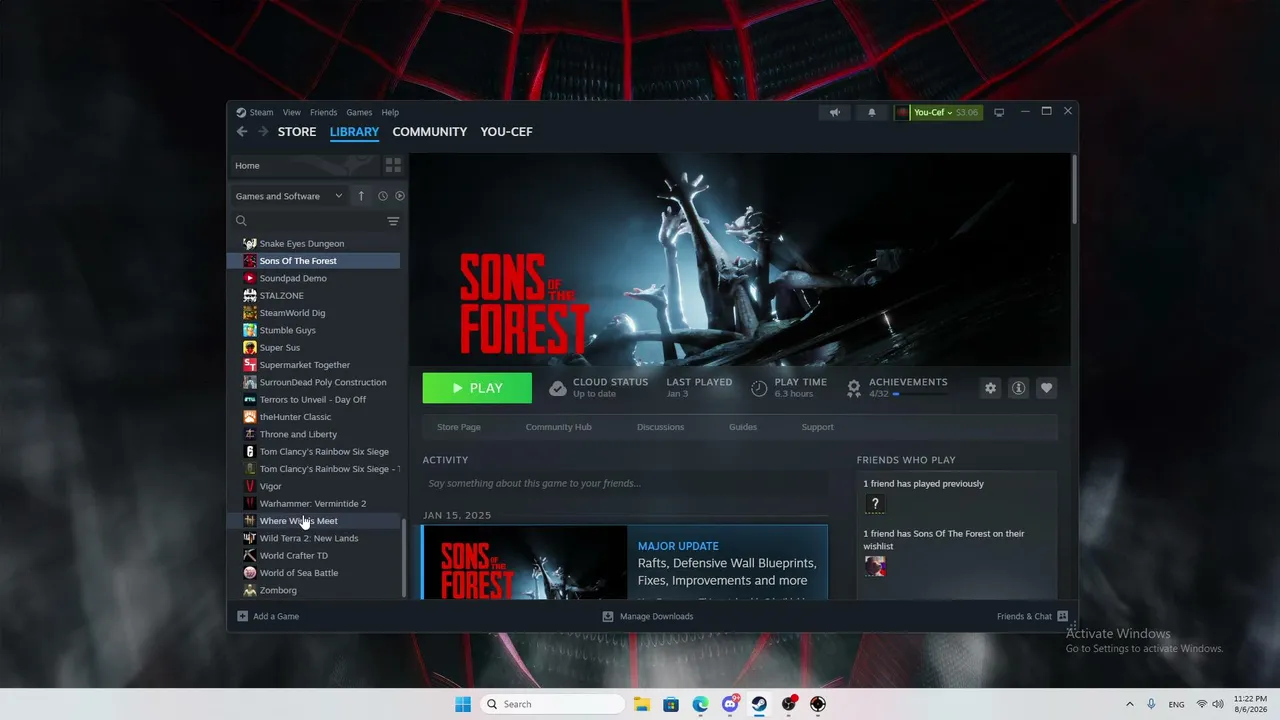Click the Windows taskbar Search box
This screenshot has width=1280, height=720.
click(552, 704)
